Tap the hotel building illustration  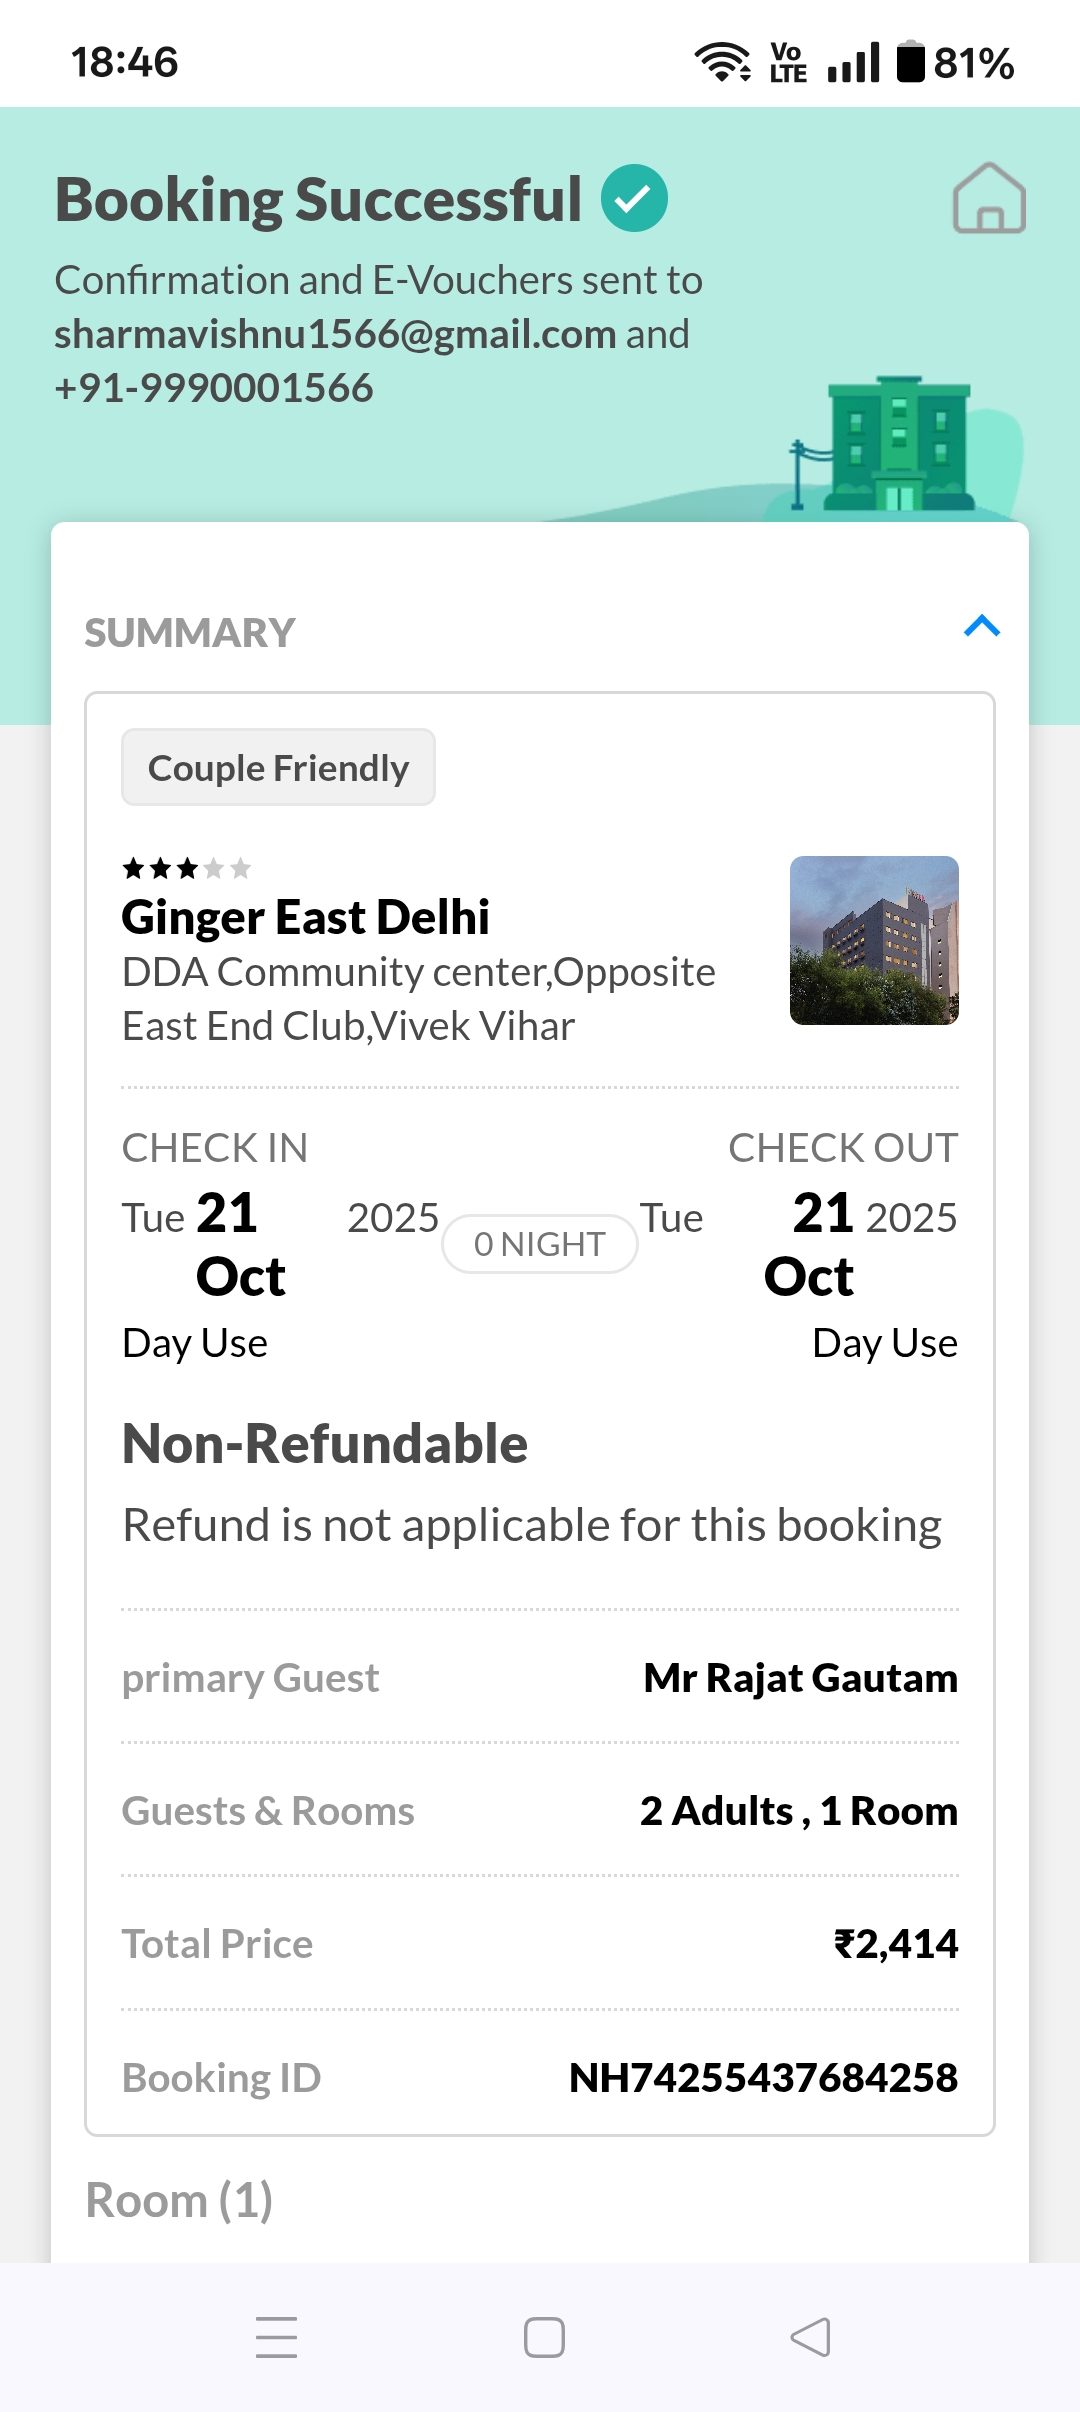coord(898,445)
